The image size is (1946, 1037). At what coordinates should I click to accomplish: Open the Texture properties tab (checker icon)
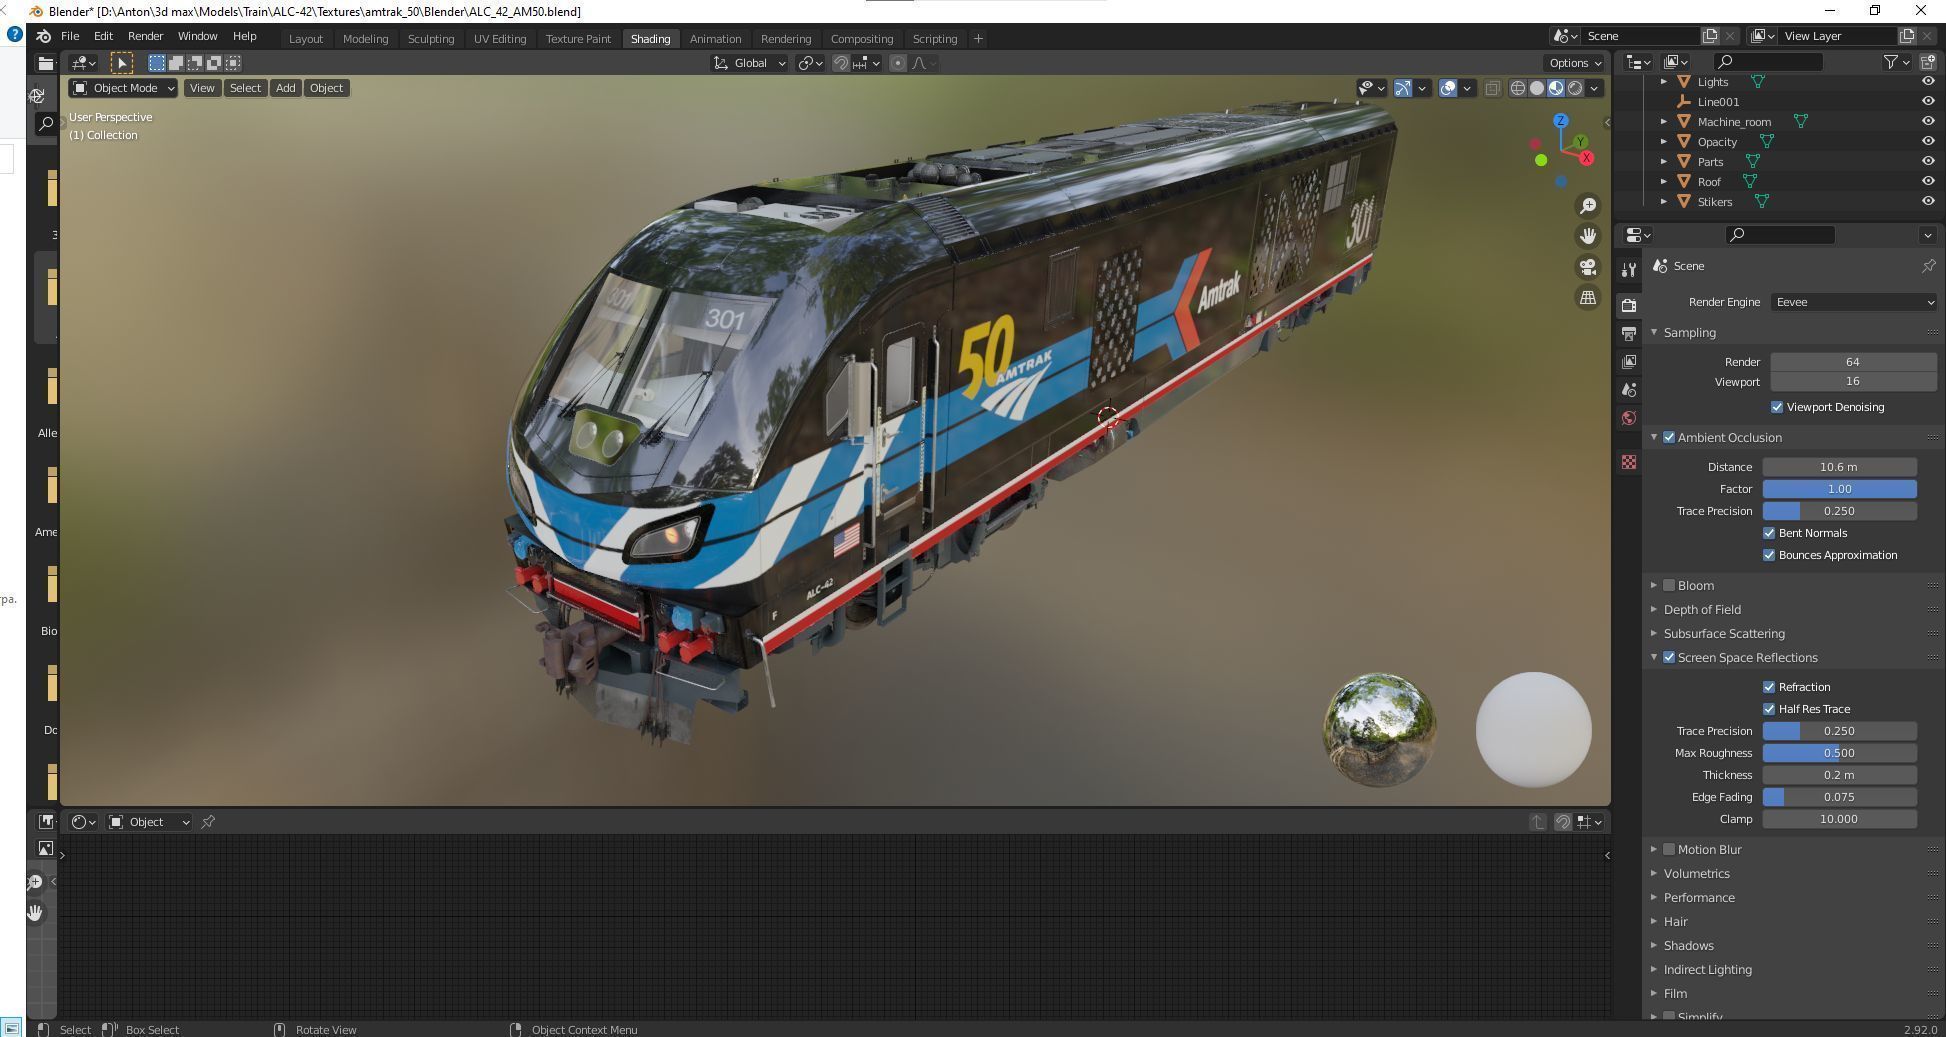tap(1629, 462)
